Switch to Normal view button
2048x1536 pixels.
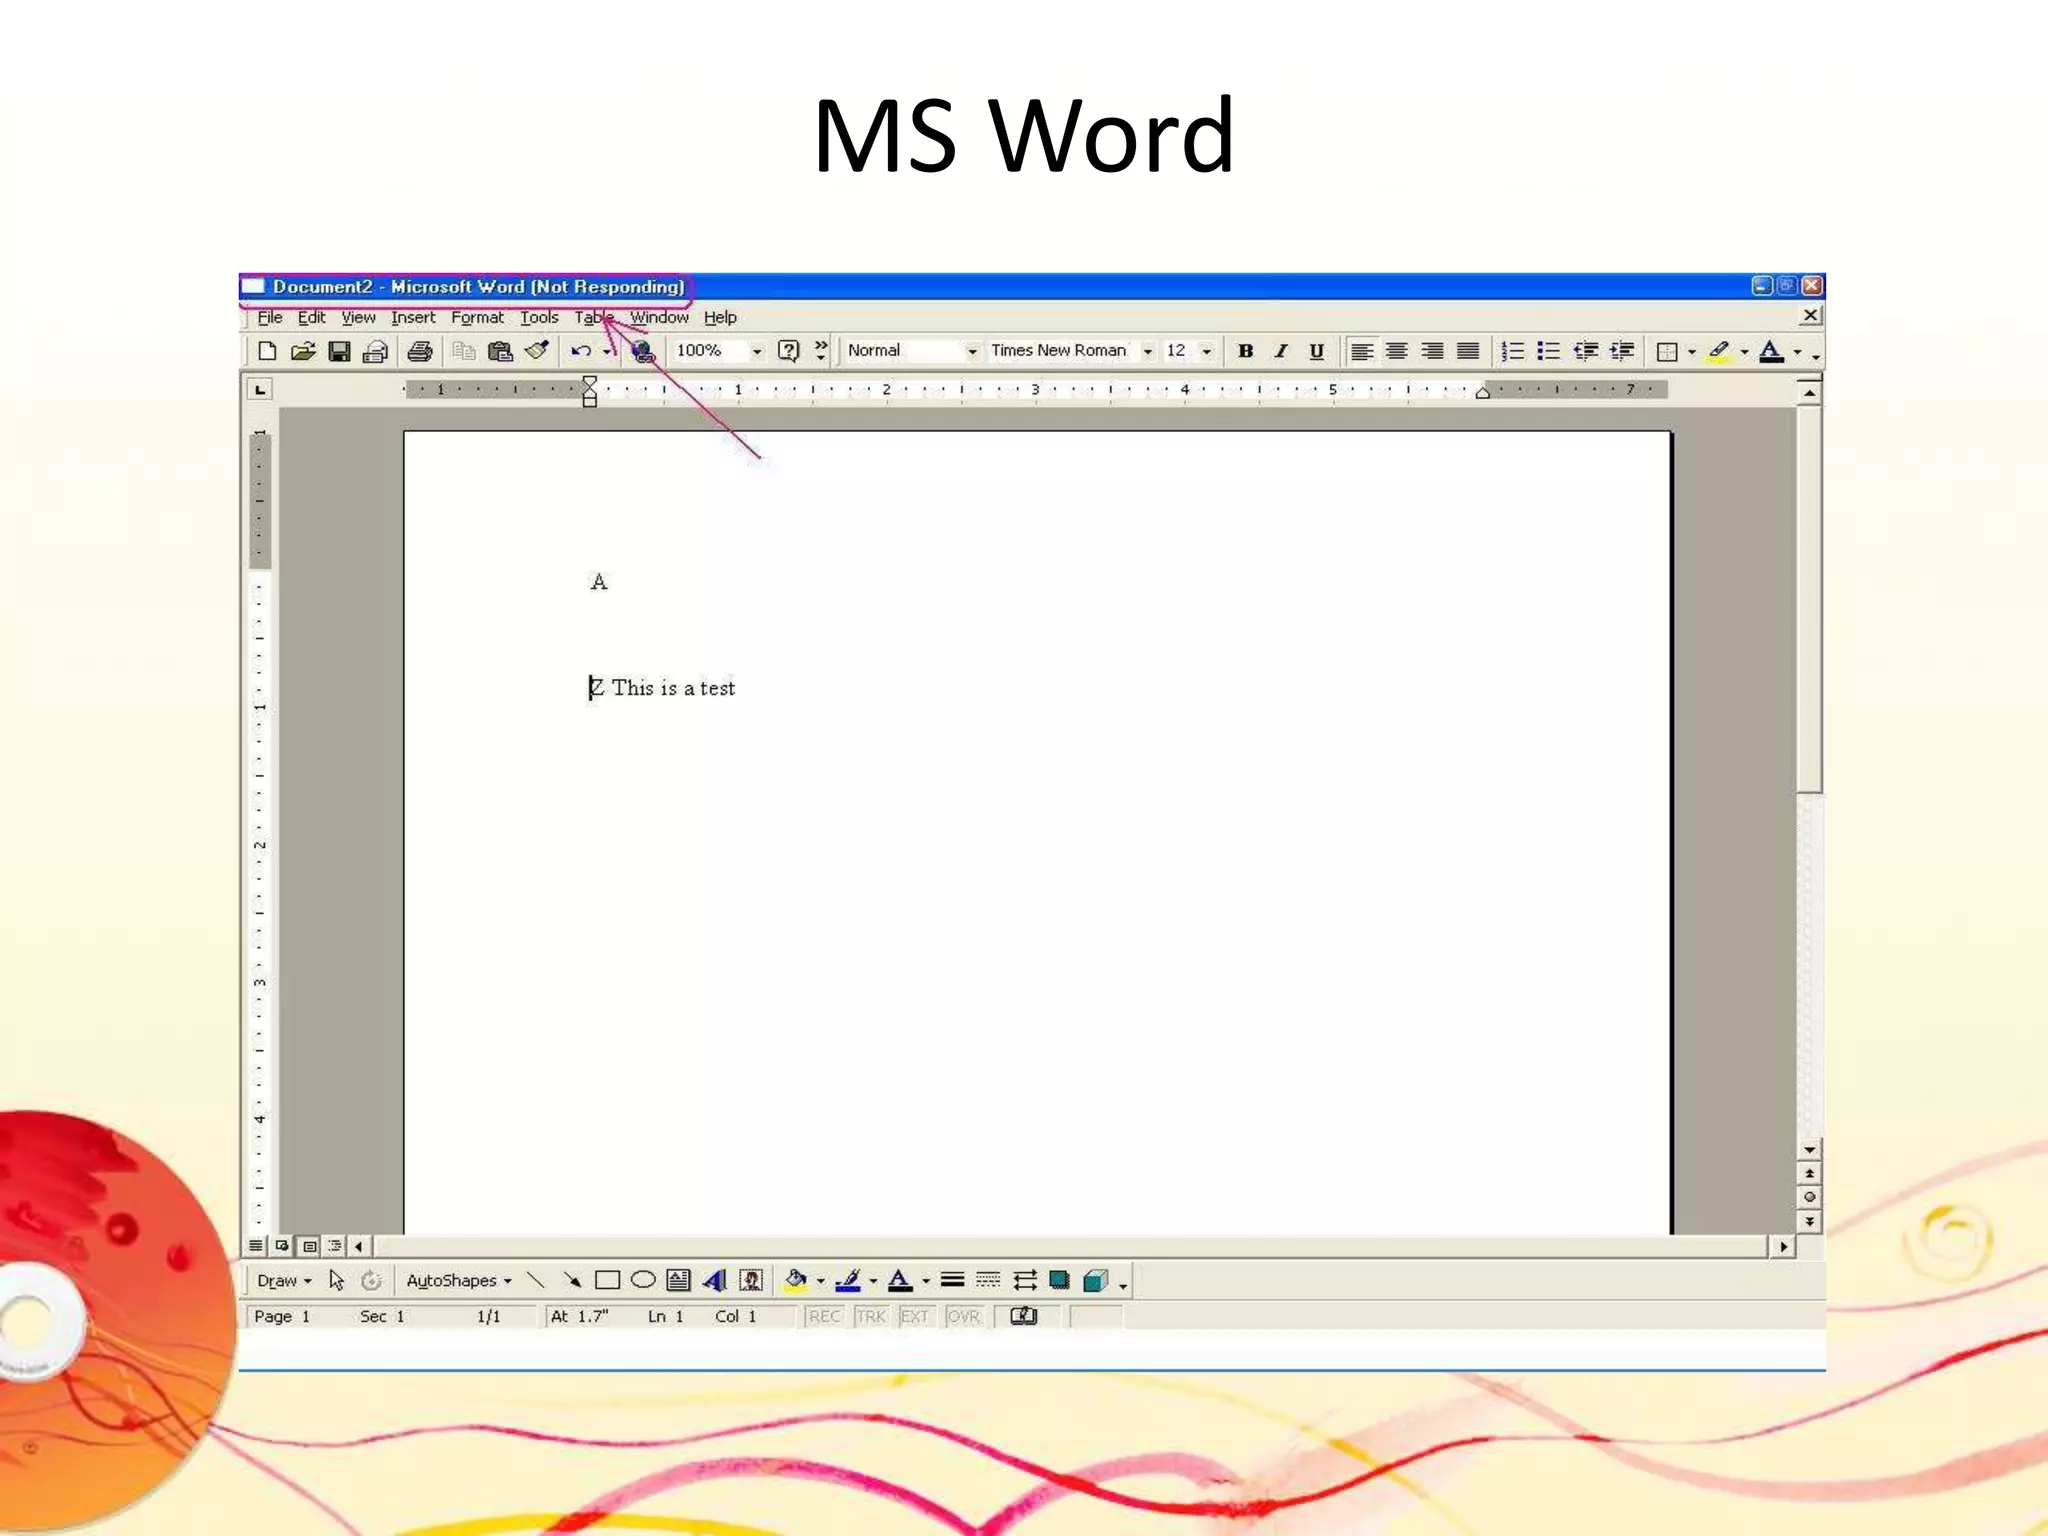point(256,1246)
